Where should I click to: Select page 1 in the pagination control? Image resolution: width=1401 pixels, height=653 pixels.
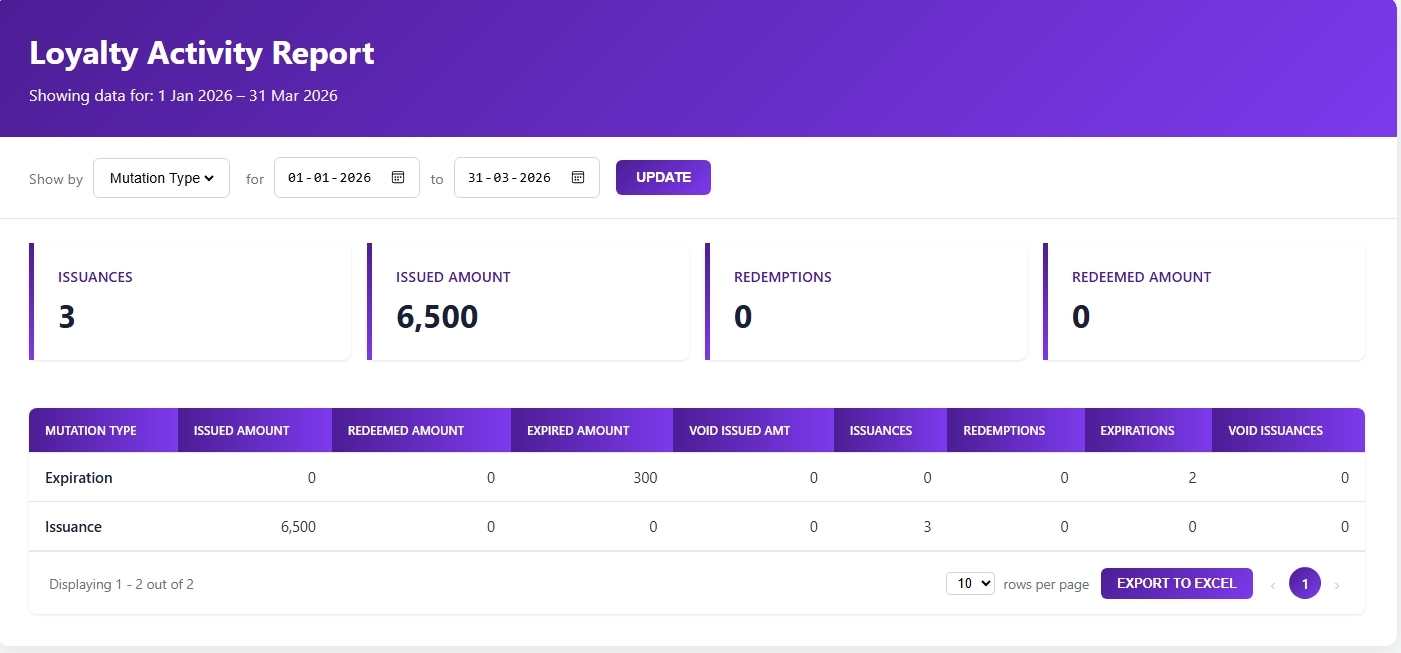coord(1304,583)
